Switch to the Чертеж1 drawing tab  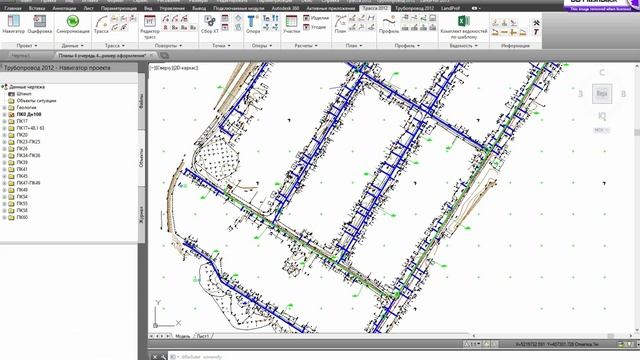click(21, 56)
